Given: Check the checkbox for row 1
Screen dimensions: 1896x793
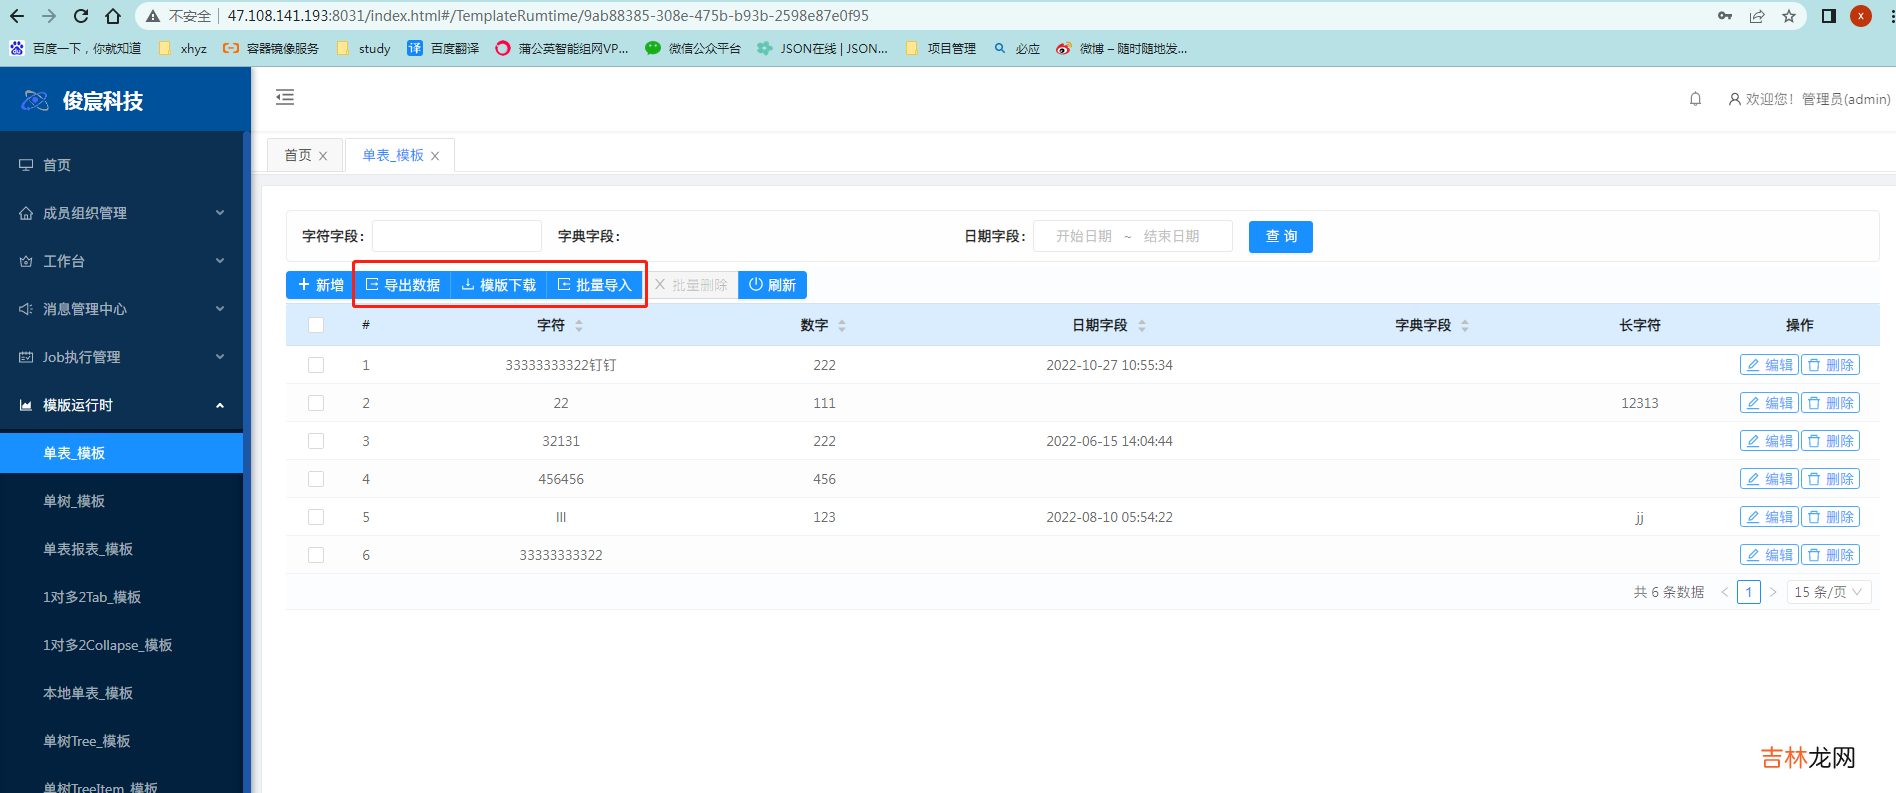Looking at the screenshot, I should (x=316, y=365).
